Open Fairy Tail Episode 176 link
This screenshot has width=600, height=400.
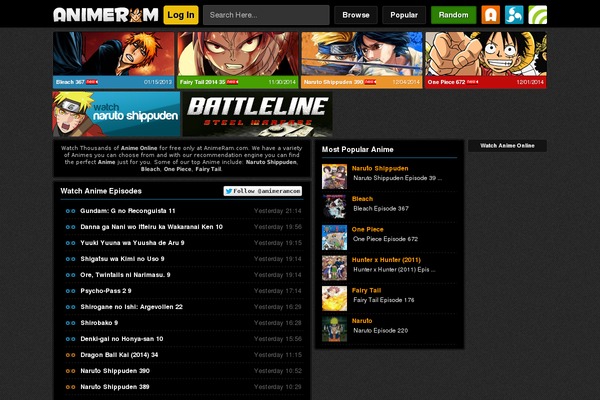[x=384, y=300]
